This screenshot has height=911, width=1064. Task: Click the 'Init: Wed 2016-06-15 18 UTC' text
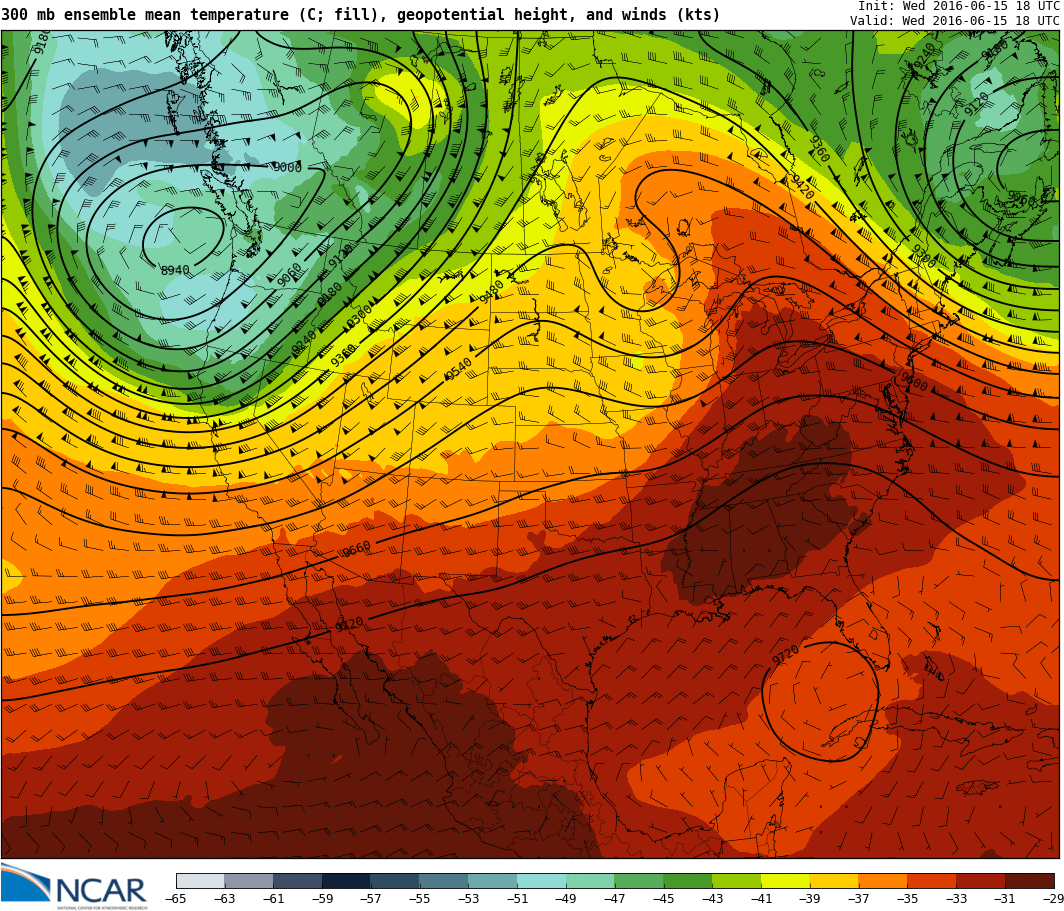[x=959, y=6]
